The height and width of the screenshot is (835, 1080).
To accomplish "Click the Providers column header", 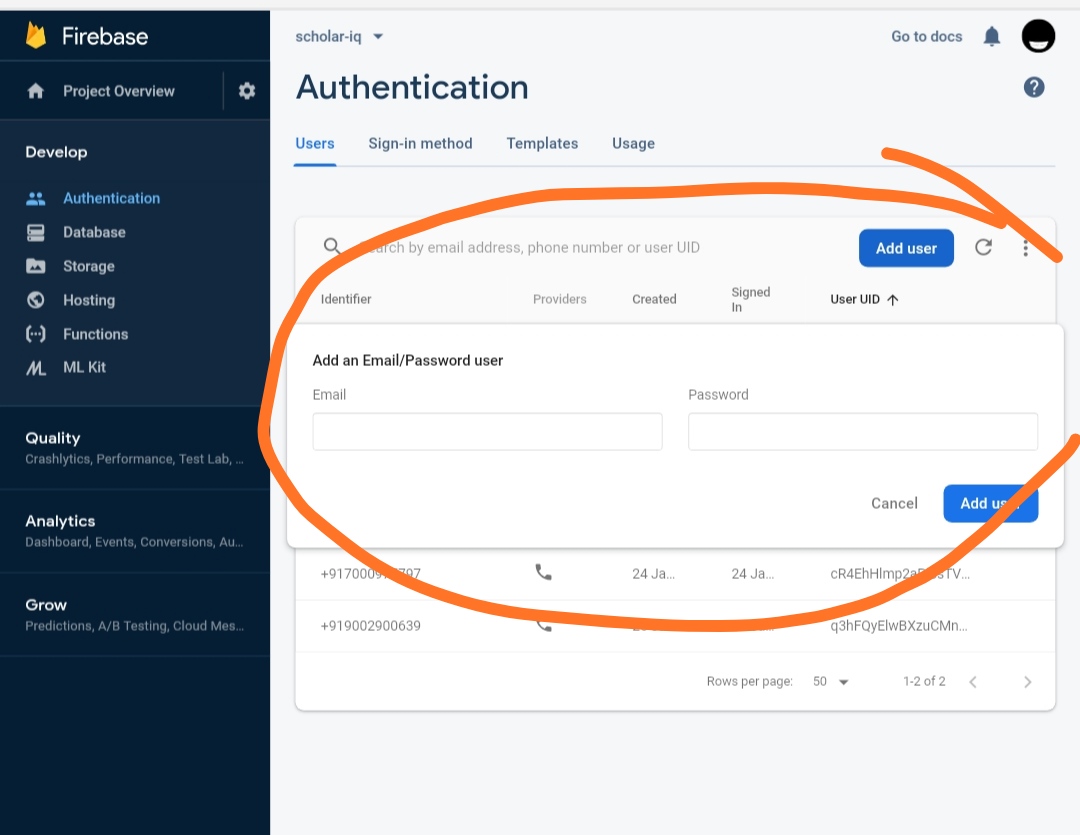I will click(x=559, y=299).
